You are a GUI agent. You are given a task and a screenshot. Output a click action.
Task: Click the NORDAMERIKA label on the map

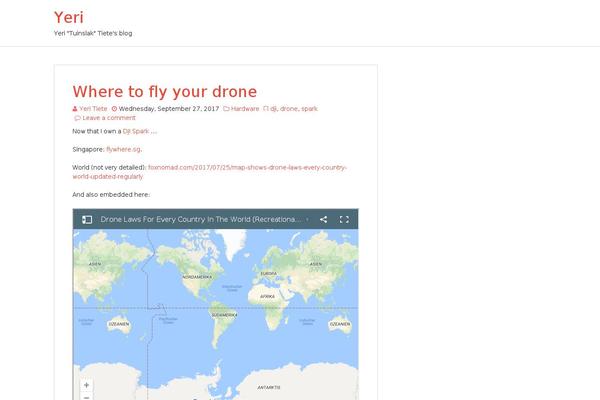click(197, 277)
